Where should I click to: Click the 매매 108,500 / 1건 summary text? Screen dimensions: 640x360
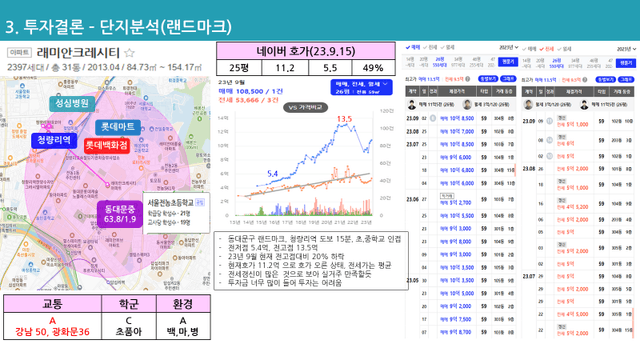[x=250, y=91]
